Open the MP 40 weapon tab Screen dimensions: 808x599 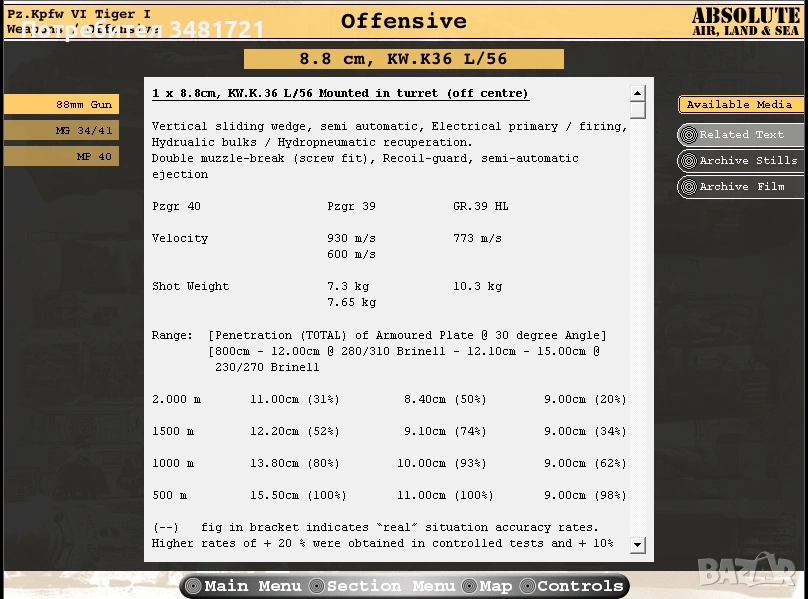click(61, 157)
